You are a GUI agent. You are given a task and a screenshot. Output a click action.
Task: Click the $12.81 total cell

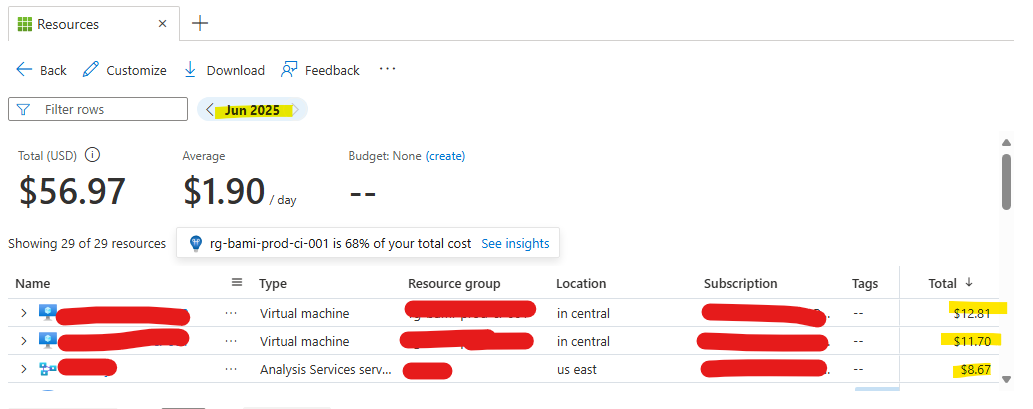click(972, 314)
